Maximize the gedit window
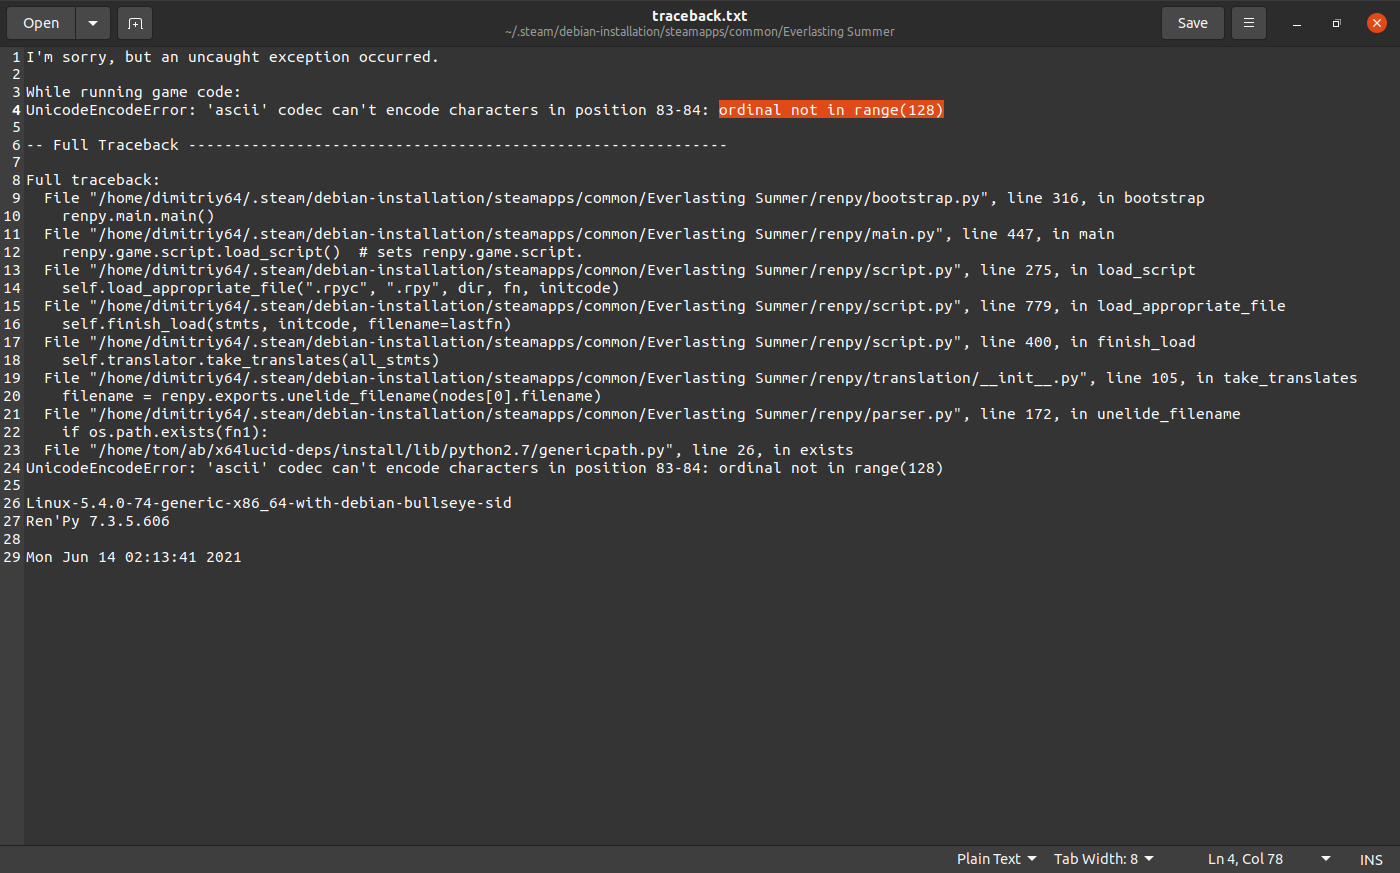 click(1337, 23)
